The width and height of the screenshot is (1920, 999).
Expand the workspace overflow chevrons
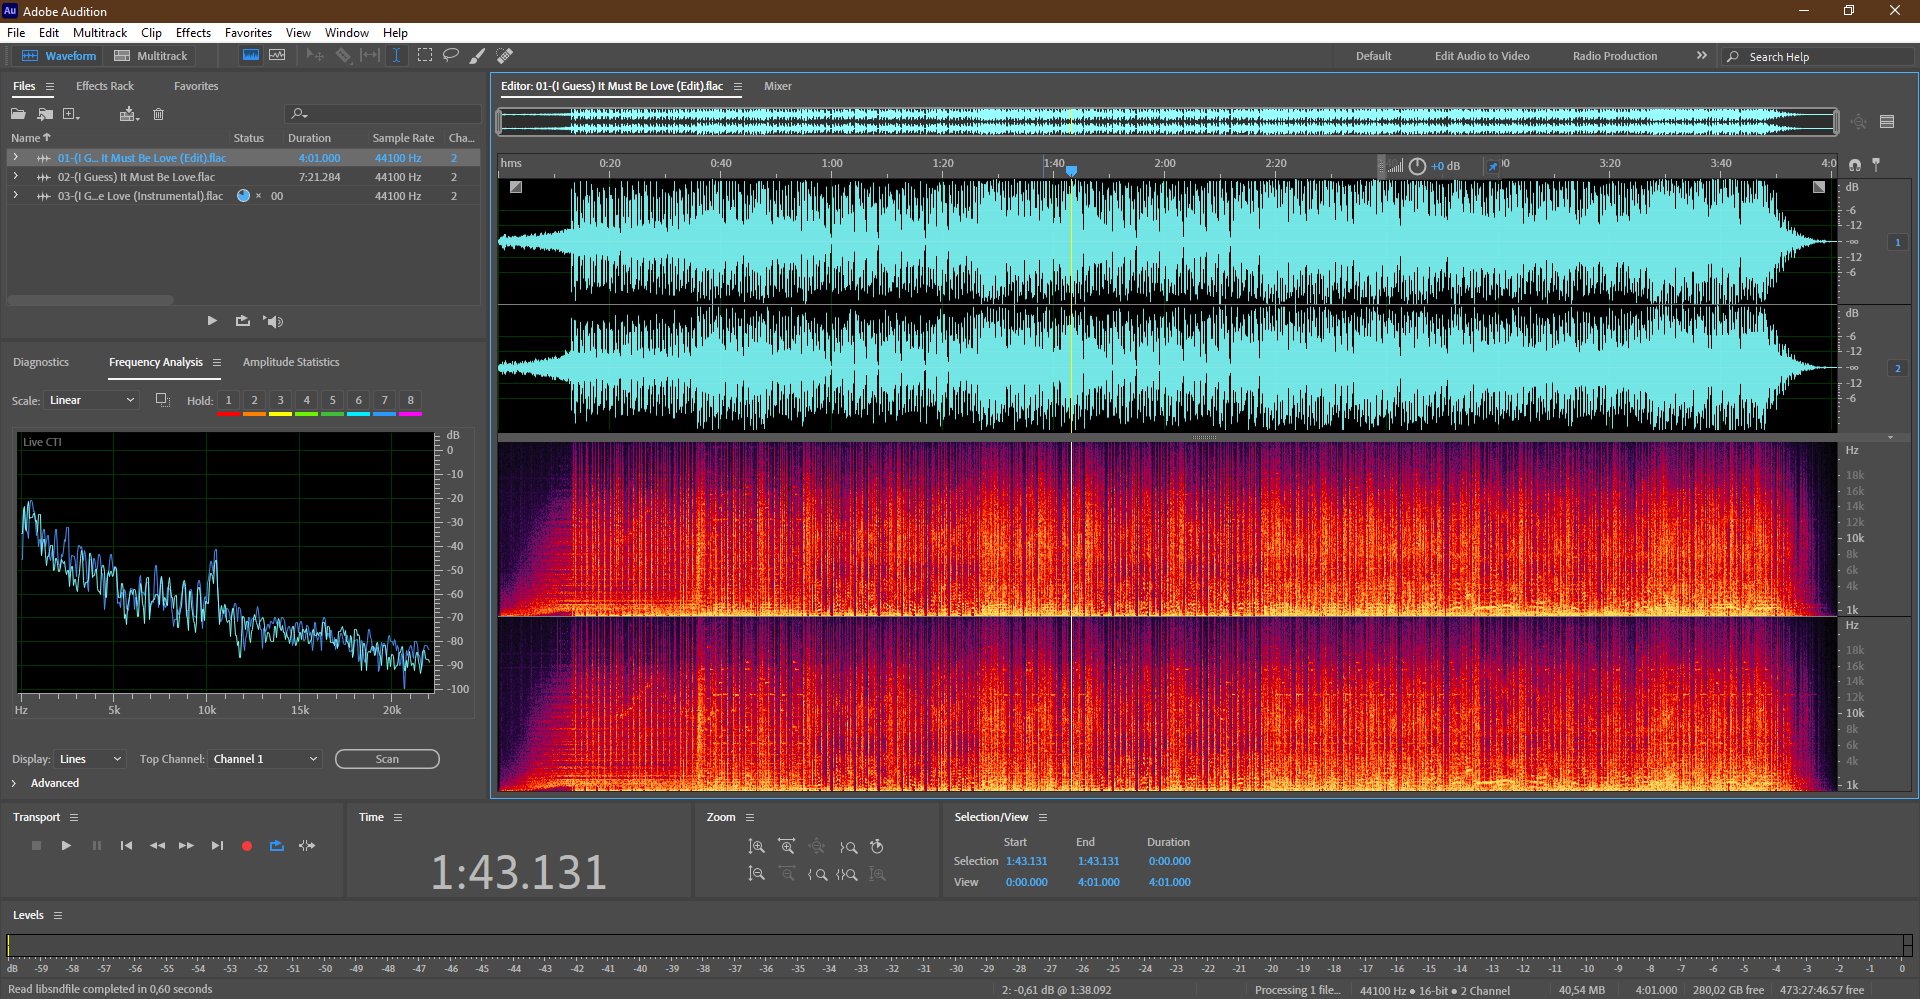pos(1701,56)
